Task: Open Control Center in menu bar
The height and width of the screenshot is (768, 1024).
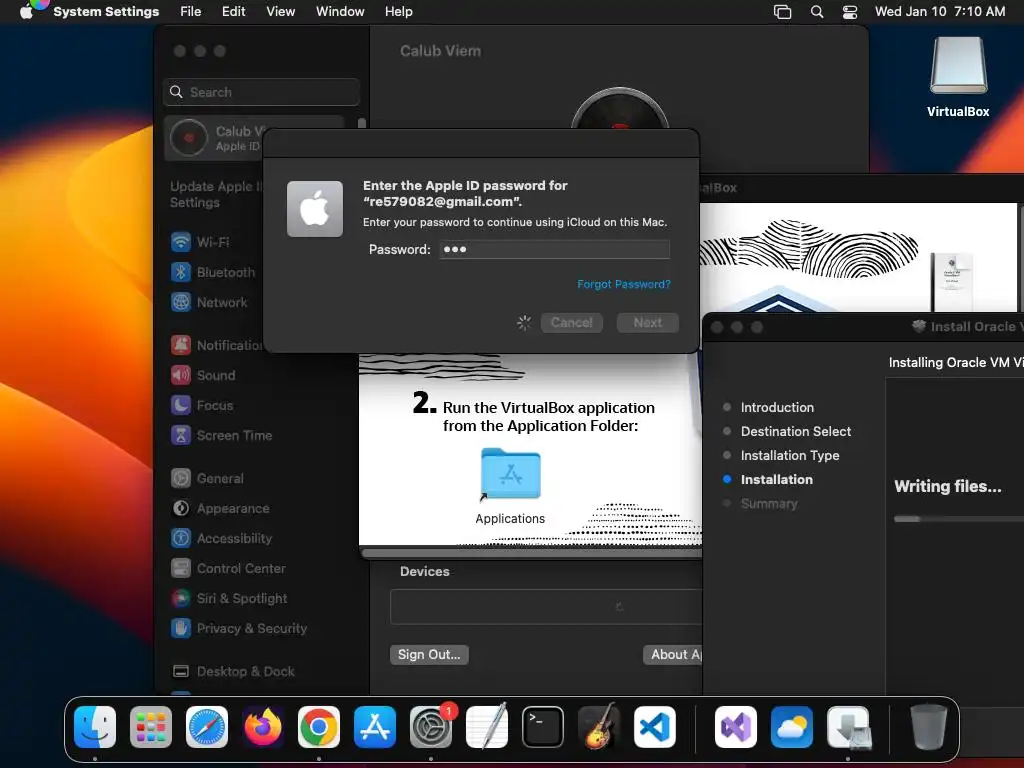Action: pos(850,12)
